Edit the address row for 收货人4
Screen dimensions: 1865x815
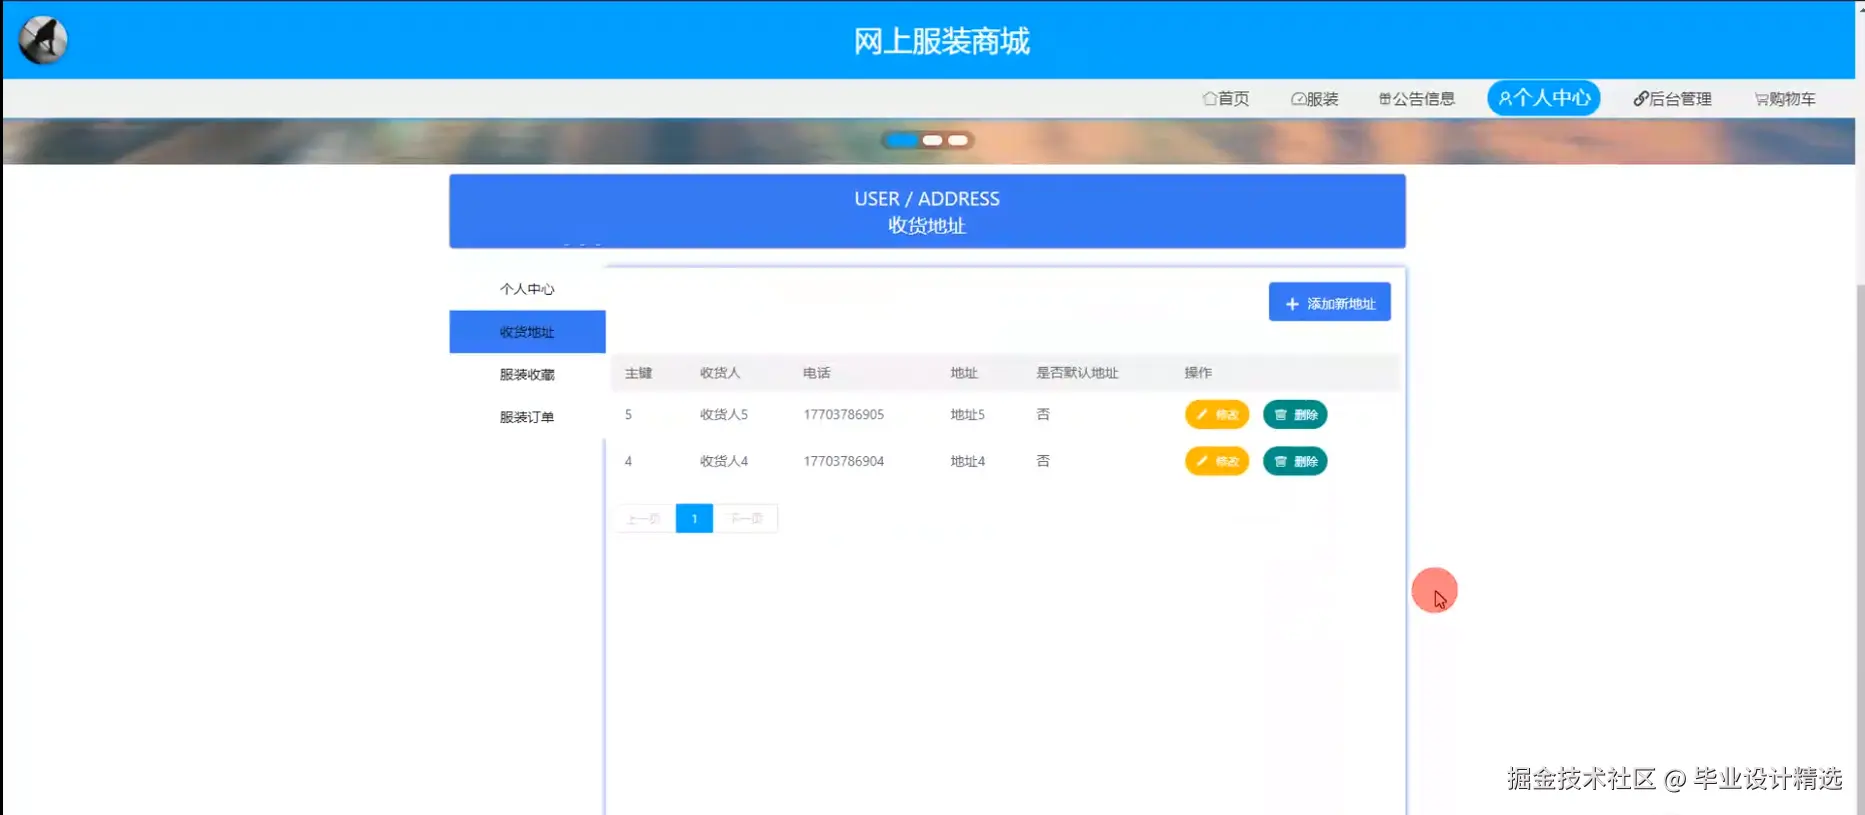click(x=1217, y=461)
